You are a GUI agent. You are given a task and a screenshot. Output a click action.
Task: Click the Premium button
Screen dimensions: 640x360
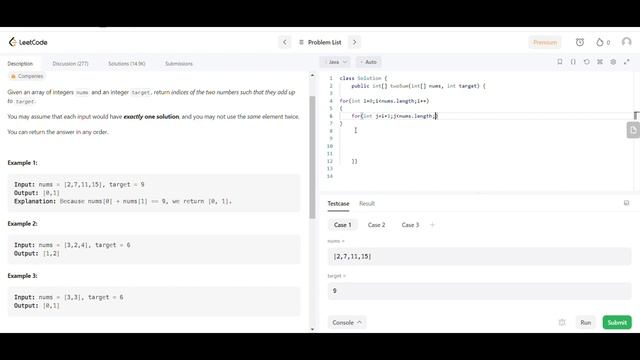tap(545, 42)
